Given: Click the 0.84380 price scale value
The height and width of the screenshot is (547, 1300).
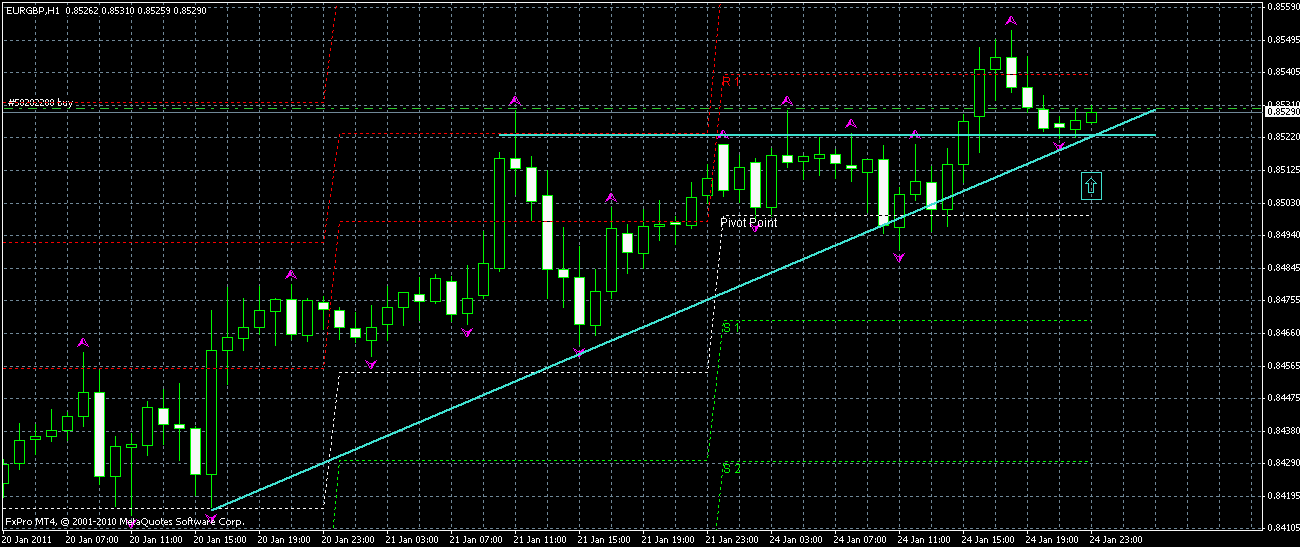Looking at the screenshot, I should [x=1282, y=431].
